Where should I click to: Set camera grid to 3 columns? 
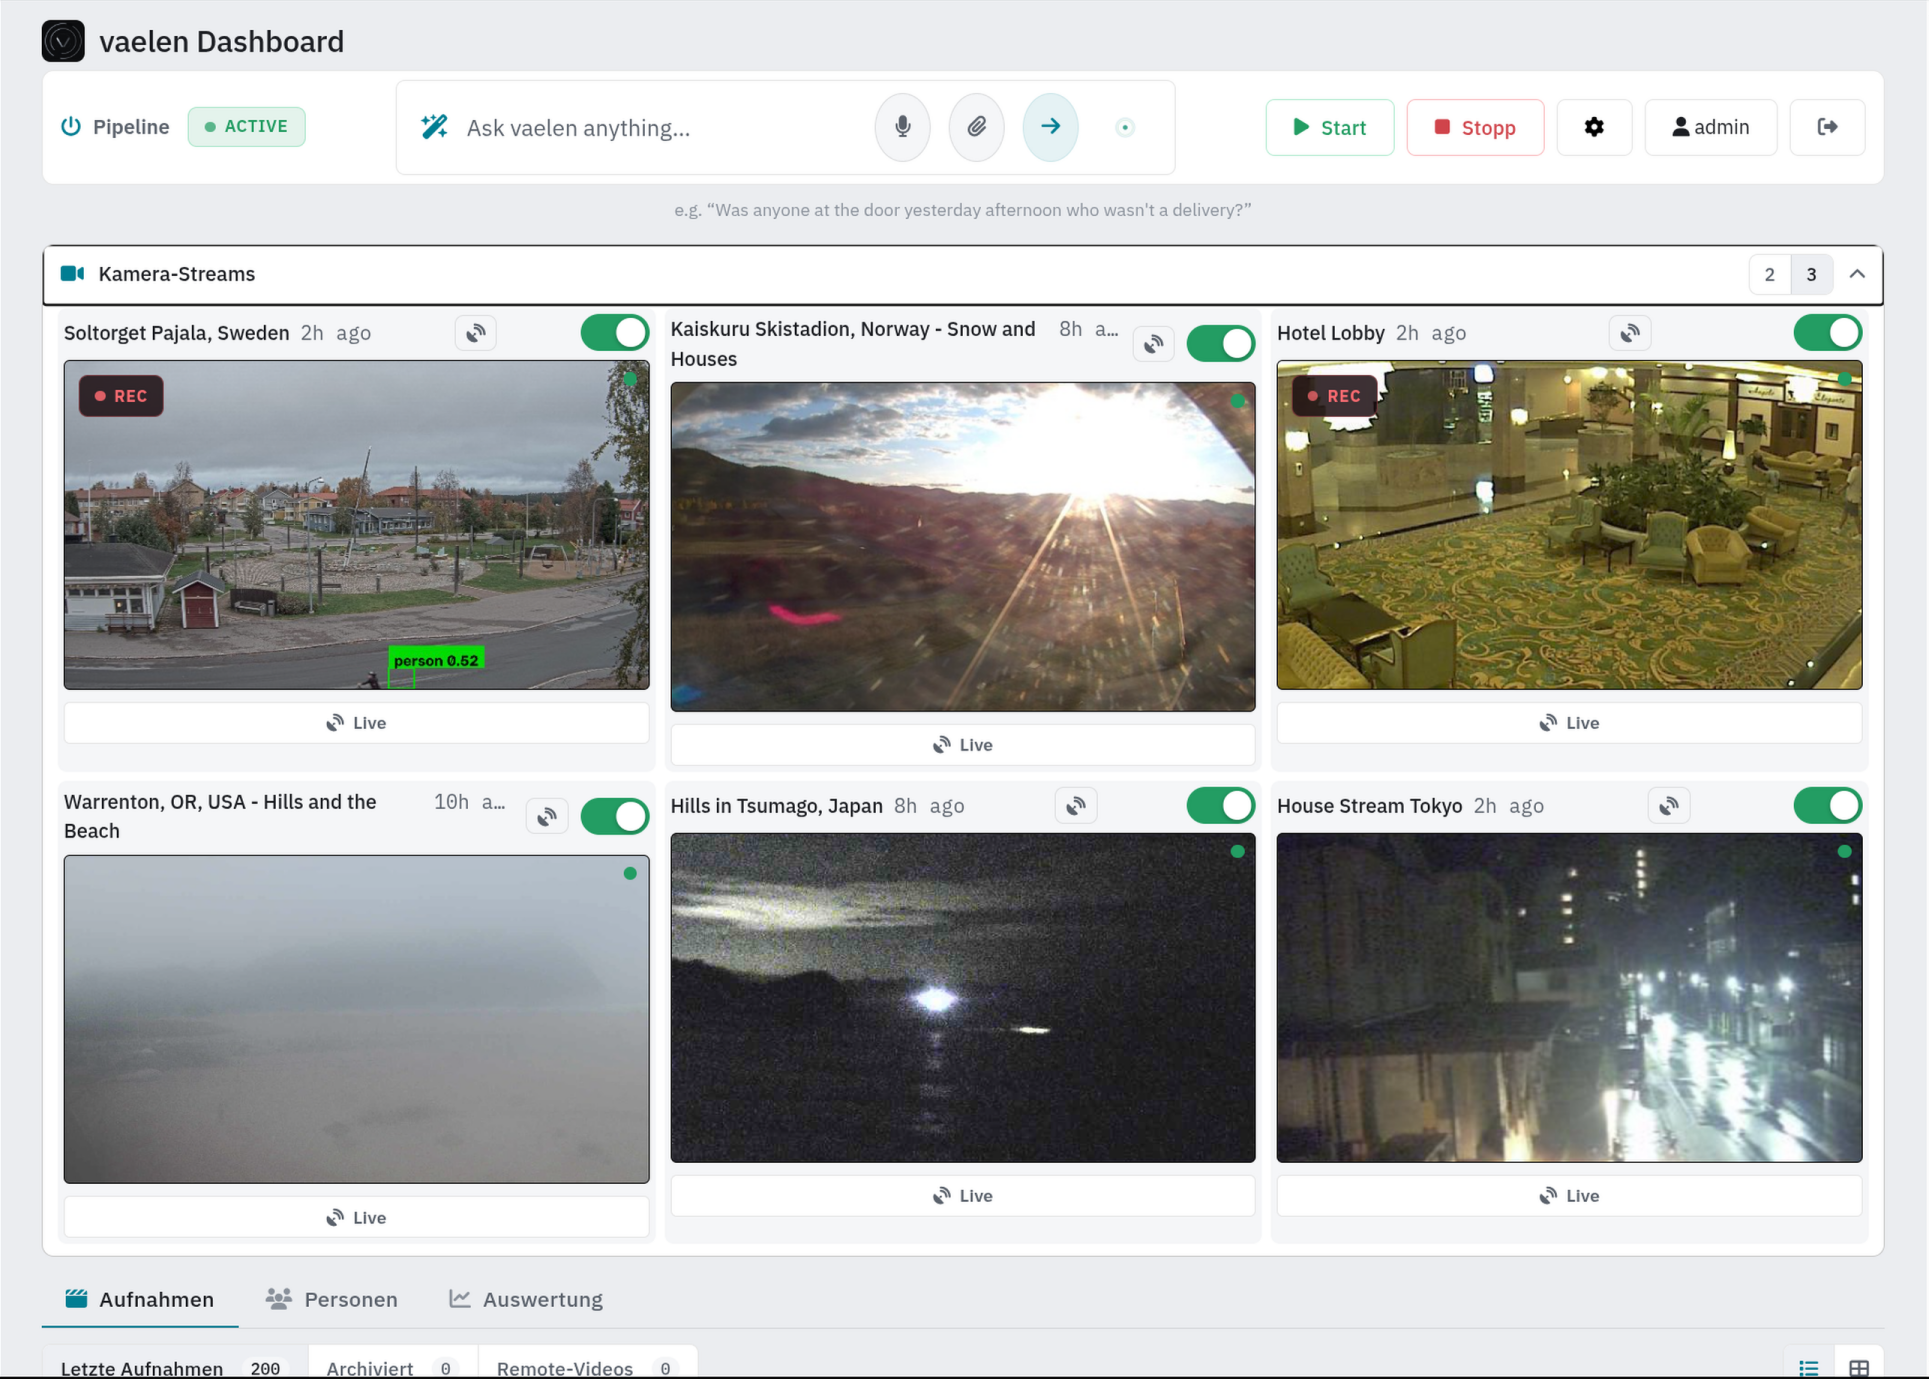click(1811, 274)
